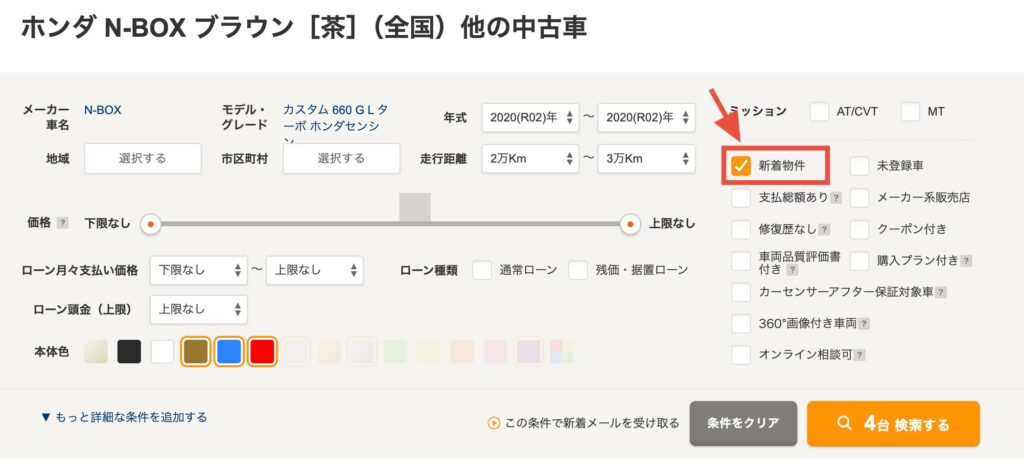Tick the 修復歴なし checkbox
The width and height of the screenshot is (1024, 473).
[741, 229]
